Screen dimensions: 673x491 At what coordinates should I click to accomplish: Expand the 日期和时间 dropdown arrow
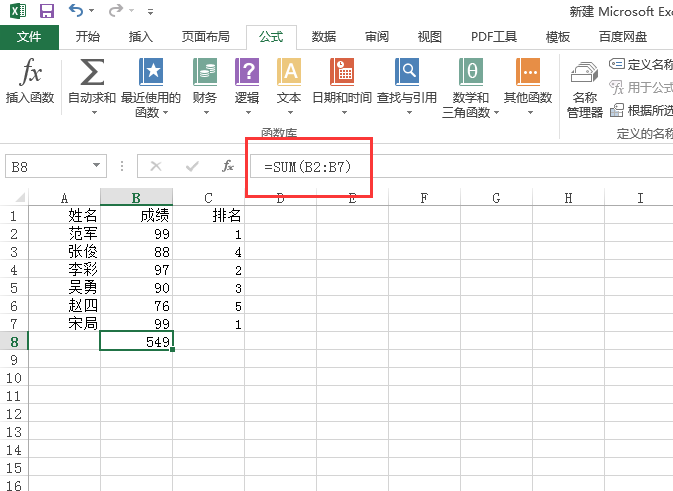(x=344, y=112)
